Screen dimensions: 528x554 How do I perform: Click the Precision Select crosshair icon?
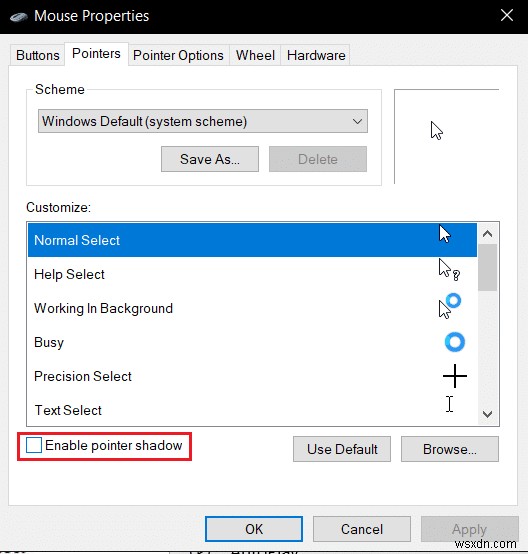pos(455,376)
